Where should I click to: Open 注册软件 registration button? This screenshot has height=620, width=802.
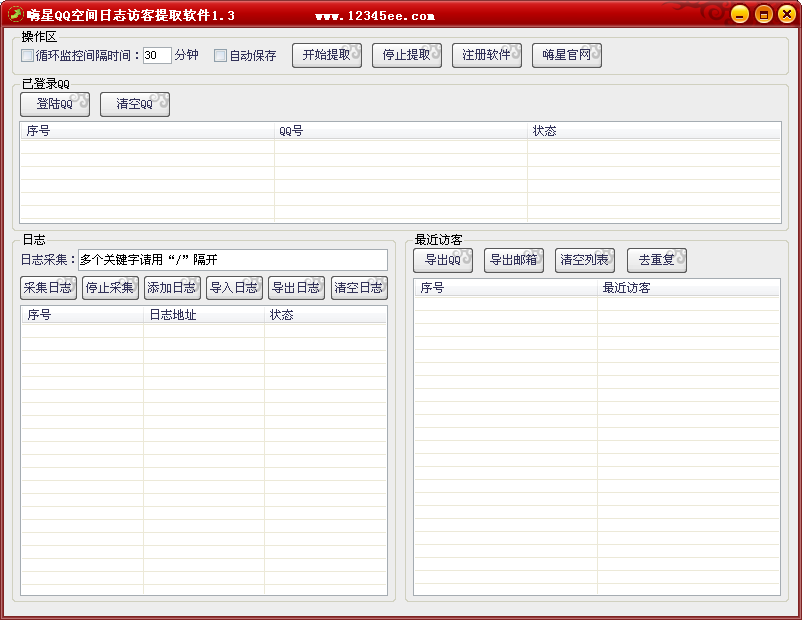(487, 55)
